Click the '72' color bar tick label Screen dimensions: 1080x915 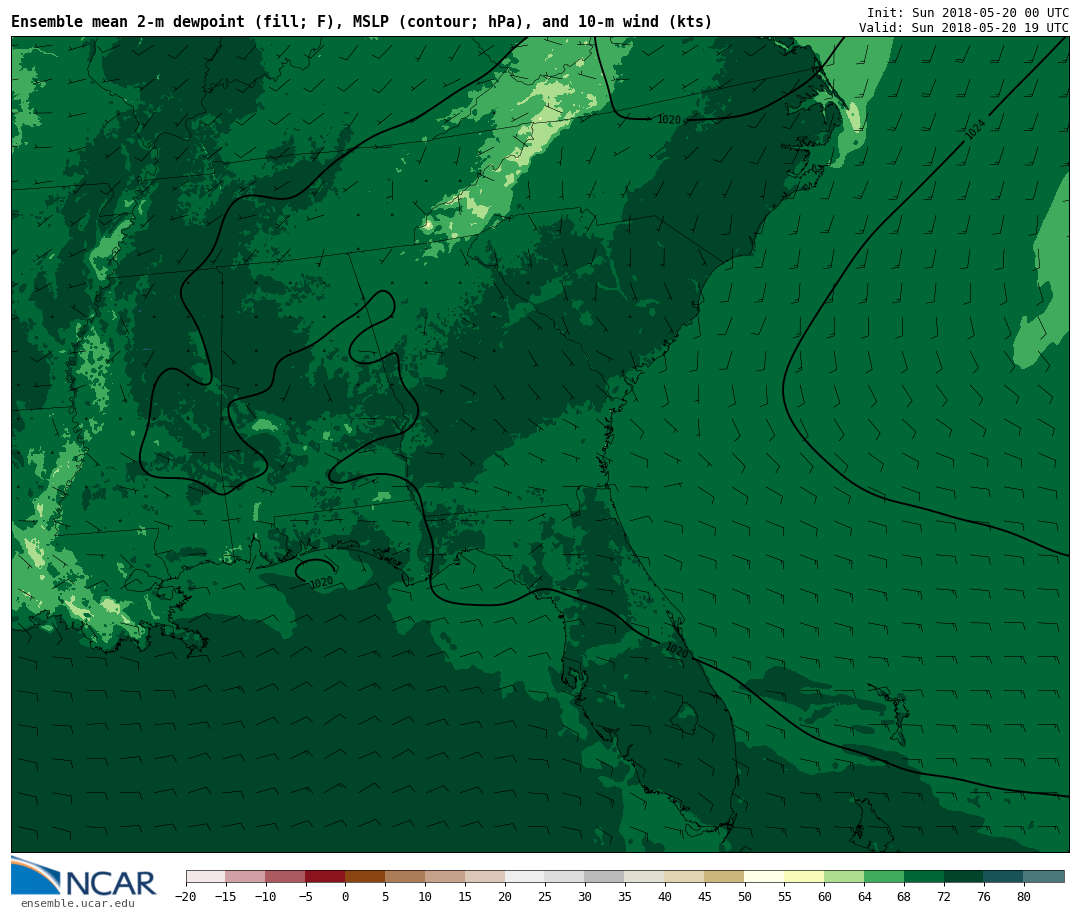click(944, 896)
